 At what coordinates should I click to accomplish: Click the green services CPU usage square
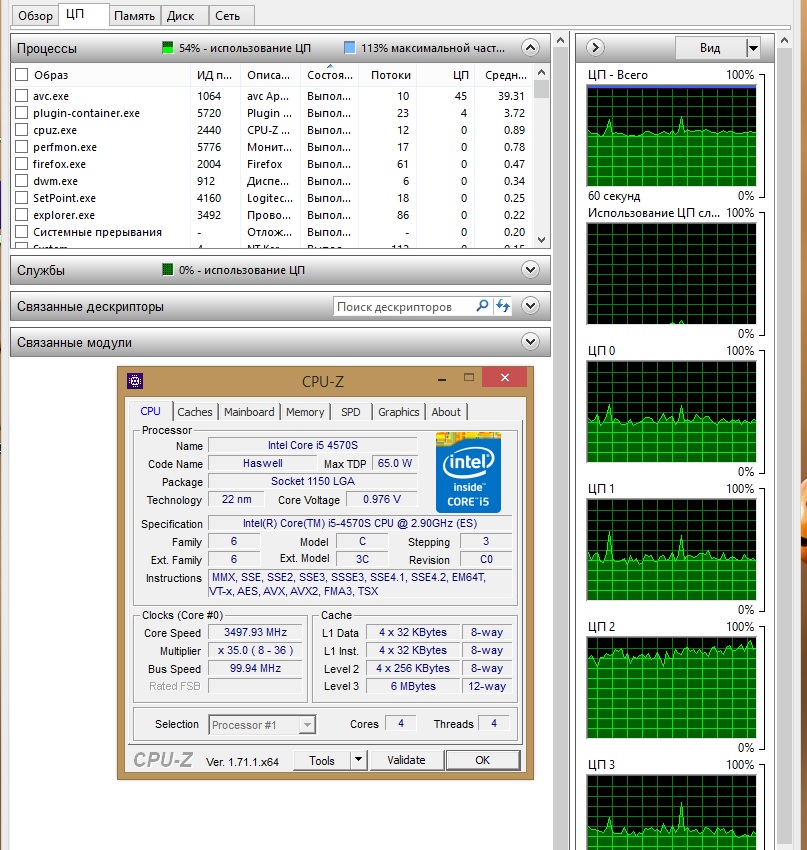[x=167, y=269]
